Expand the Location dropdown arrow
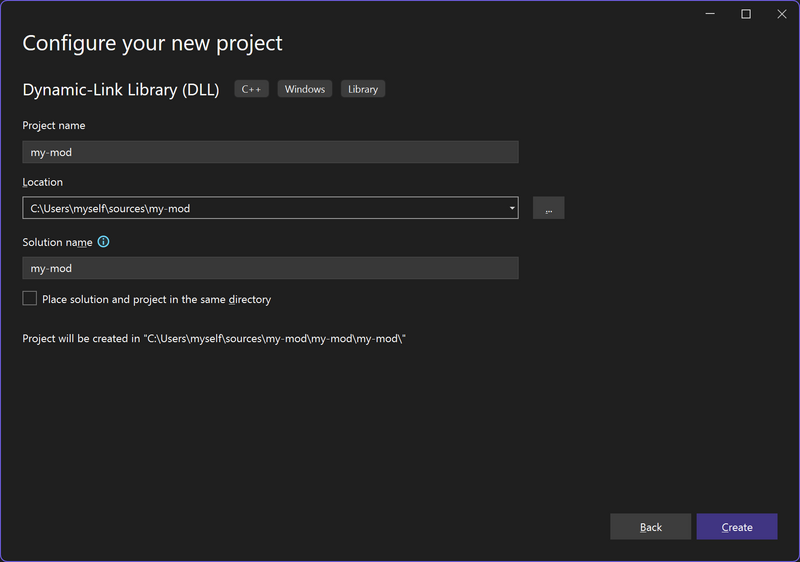800x562 pixels. coord(512,208)
